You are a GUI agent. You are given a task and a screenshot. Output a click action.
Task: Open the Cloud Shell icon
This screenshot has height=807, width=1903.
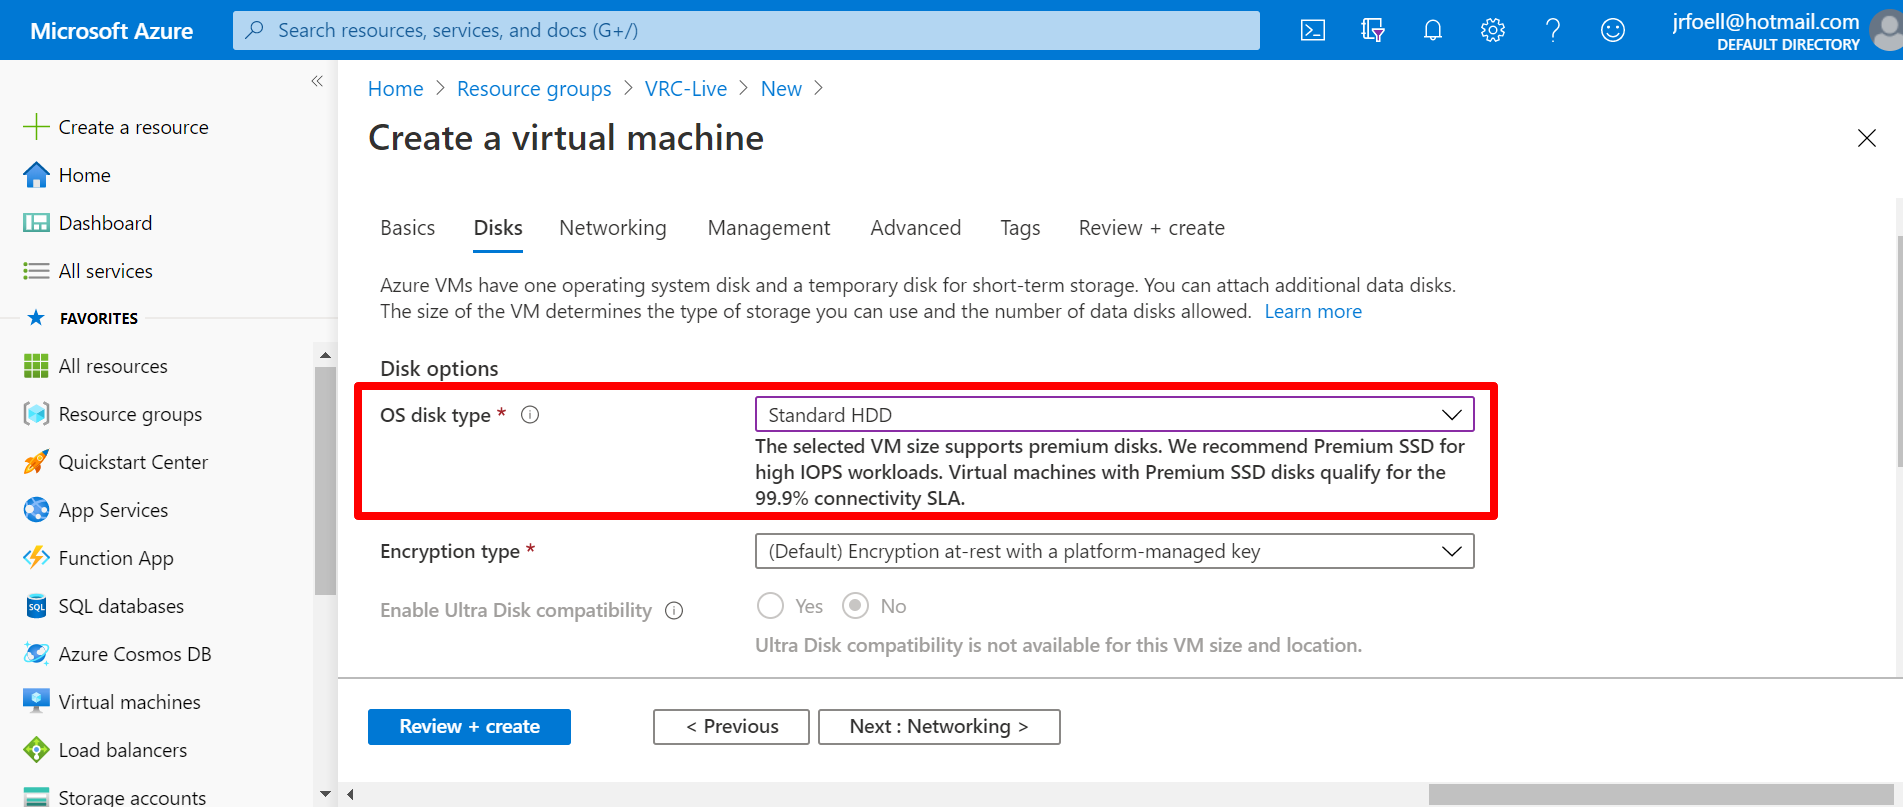[x=1313, y=30]
